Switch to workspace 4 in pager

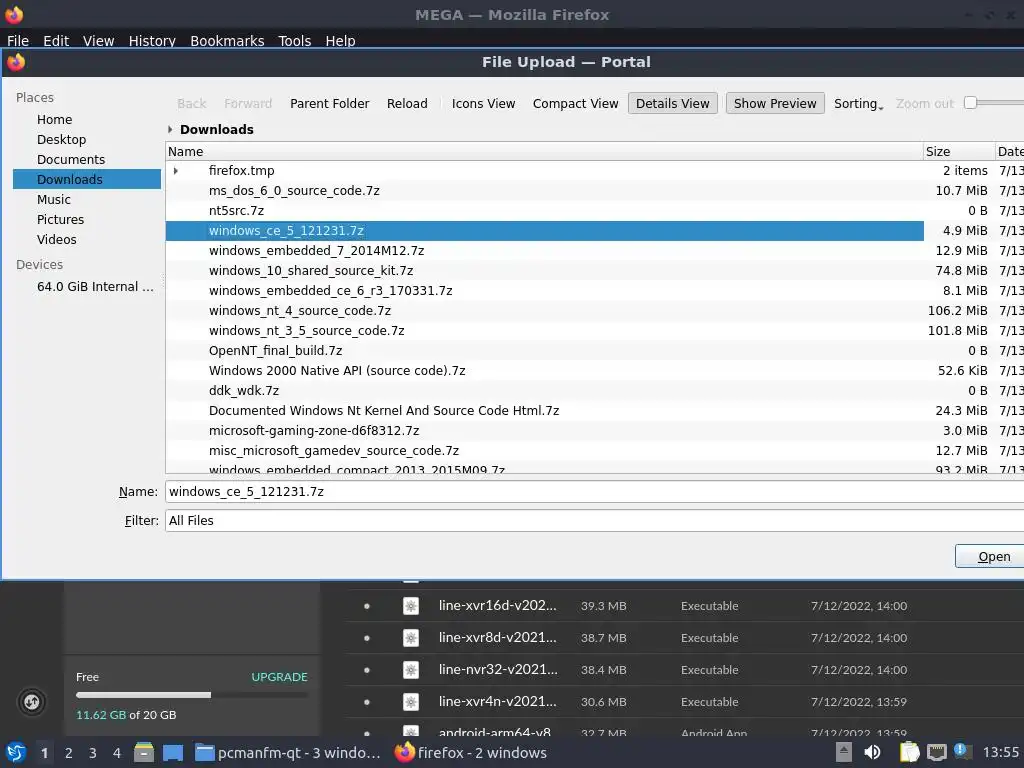[x=117, y=753]
